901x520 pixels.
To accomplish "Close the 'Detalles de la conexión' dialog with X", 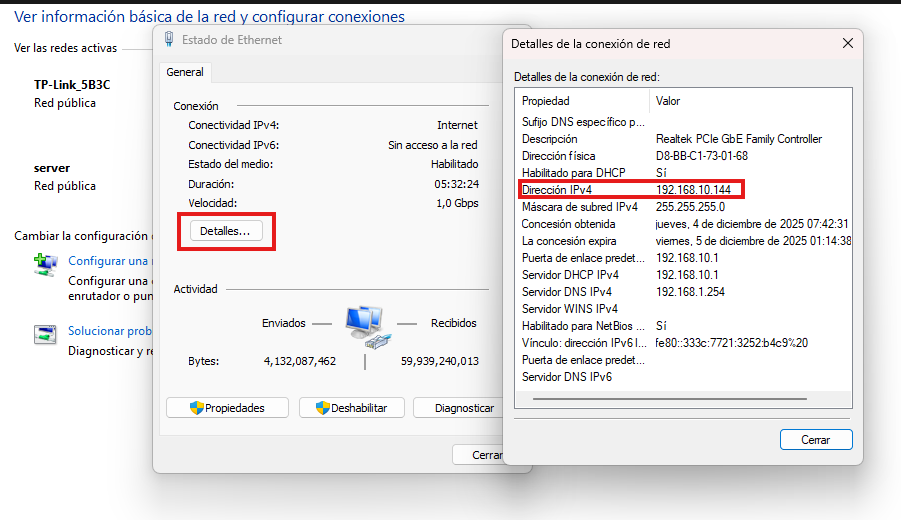I will tap(848, 44).
